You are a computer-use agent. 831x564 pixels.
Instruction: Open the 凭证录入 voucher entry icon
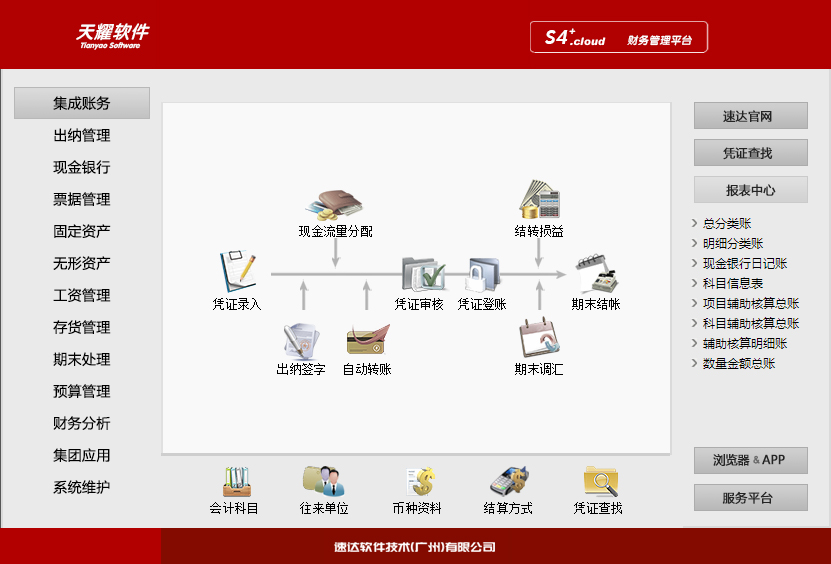click(237, 271)
